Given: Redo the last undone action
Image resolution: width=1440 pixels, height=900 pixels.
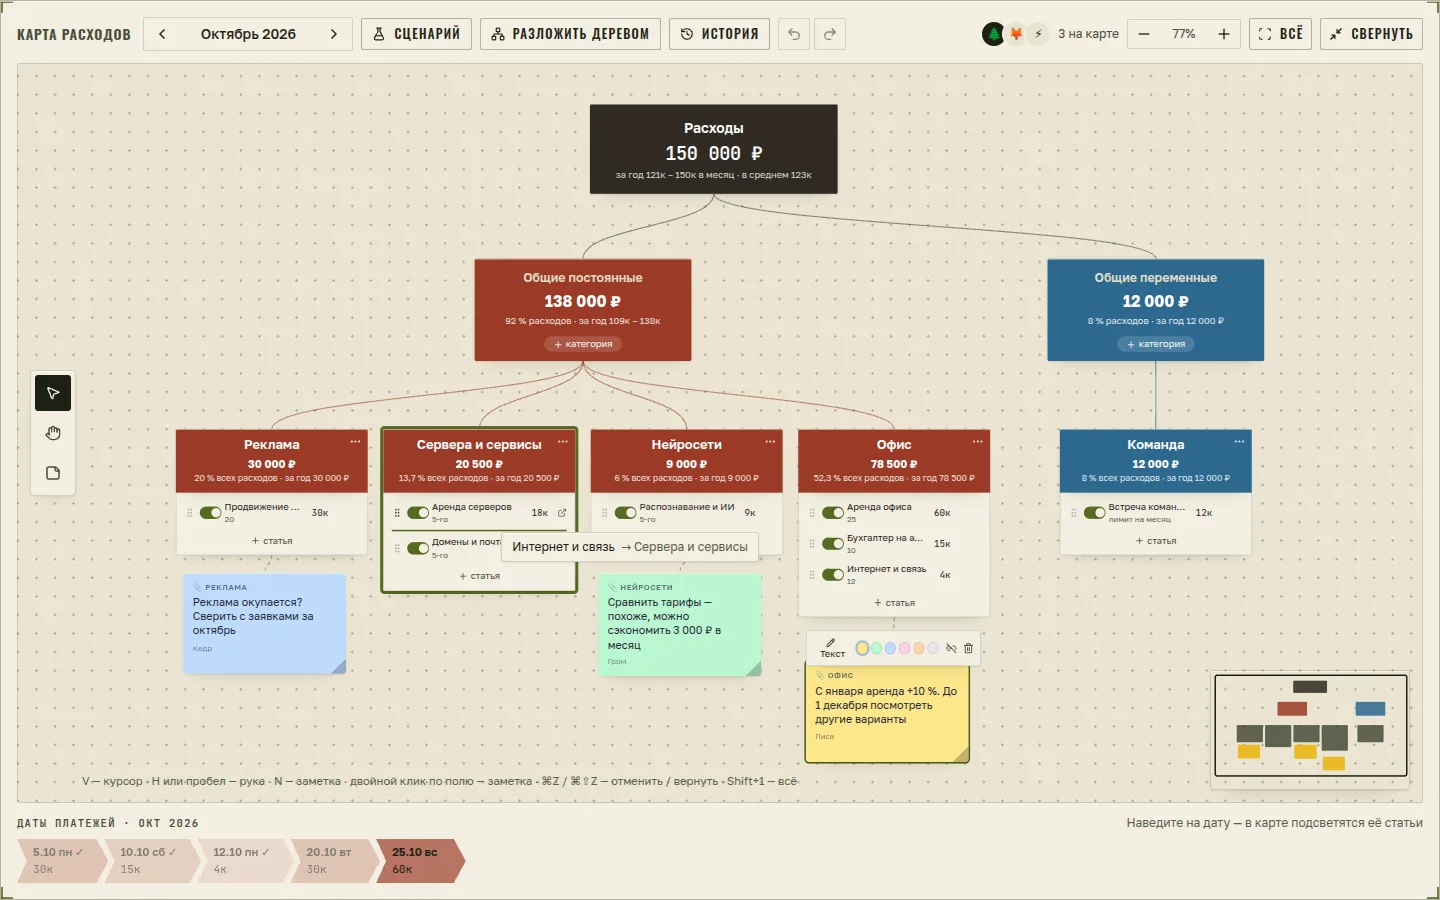Looking at the screenshot, I should click(830, 34).
